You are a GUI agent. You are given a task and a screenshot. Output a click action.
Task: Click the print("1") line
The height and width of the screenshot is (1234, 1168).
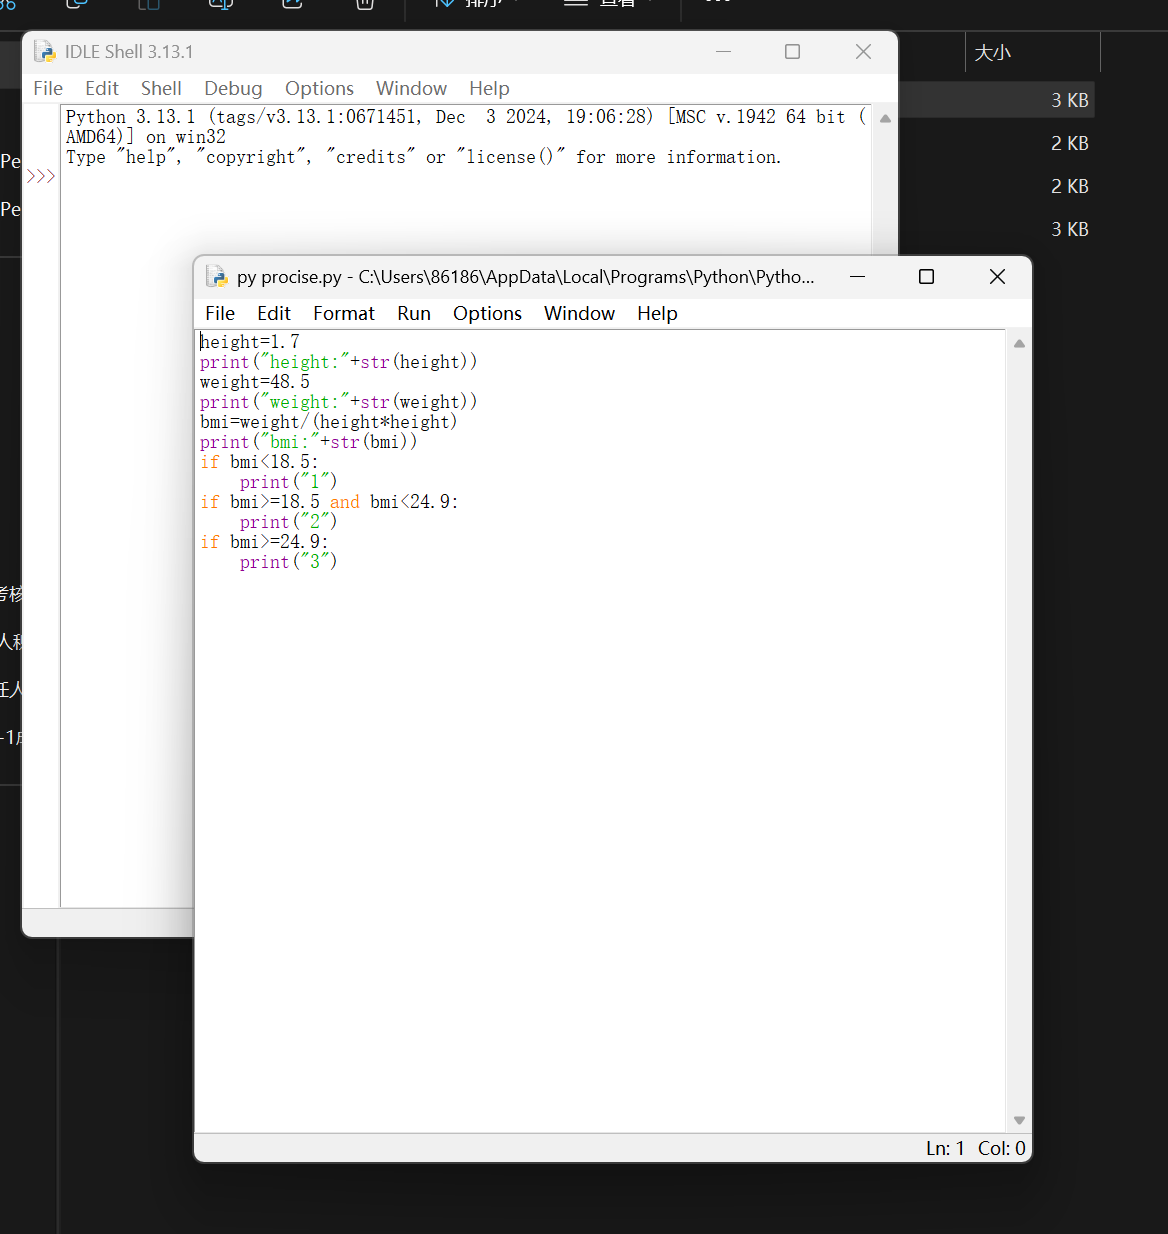(288, 482)
